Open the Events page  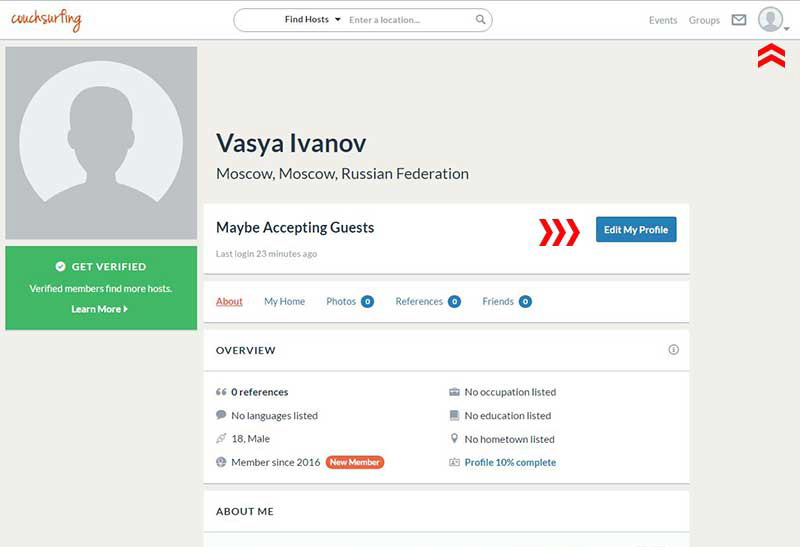coord(663,20)
